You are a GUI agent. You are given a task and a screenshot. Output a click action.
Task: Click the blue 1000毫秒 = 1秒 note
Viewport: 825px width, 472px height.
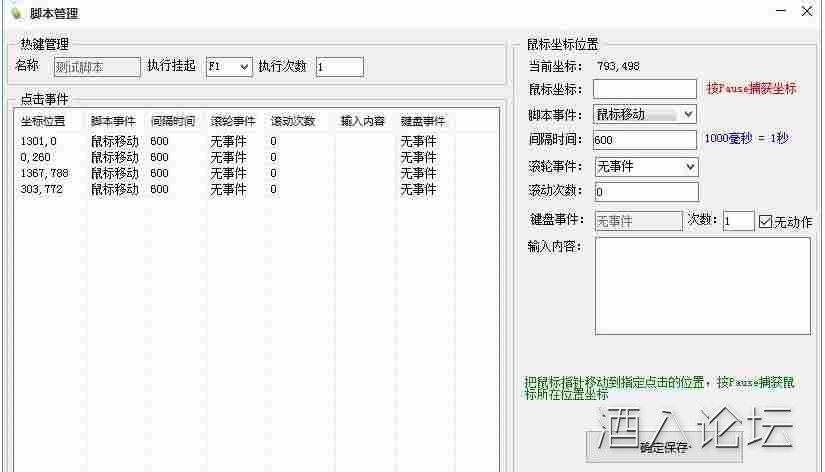pos(747,138)
